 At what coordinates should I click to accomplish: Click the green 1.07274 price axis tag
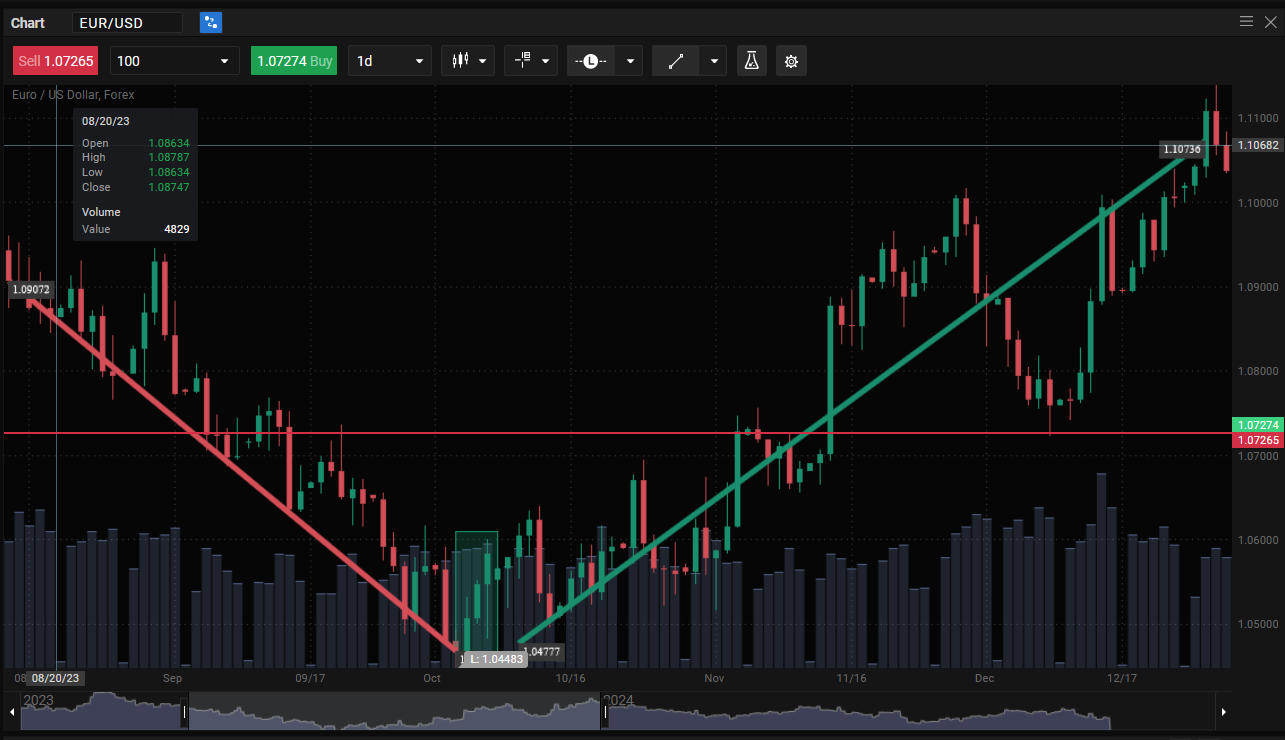(x=1258, y=425)
